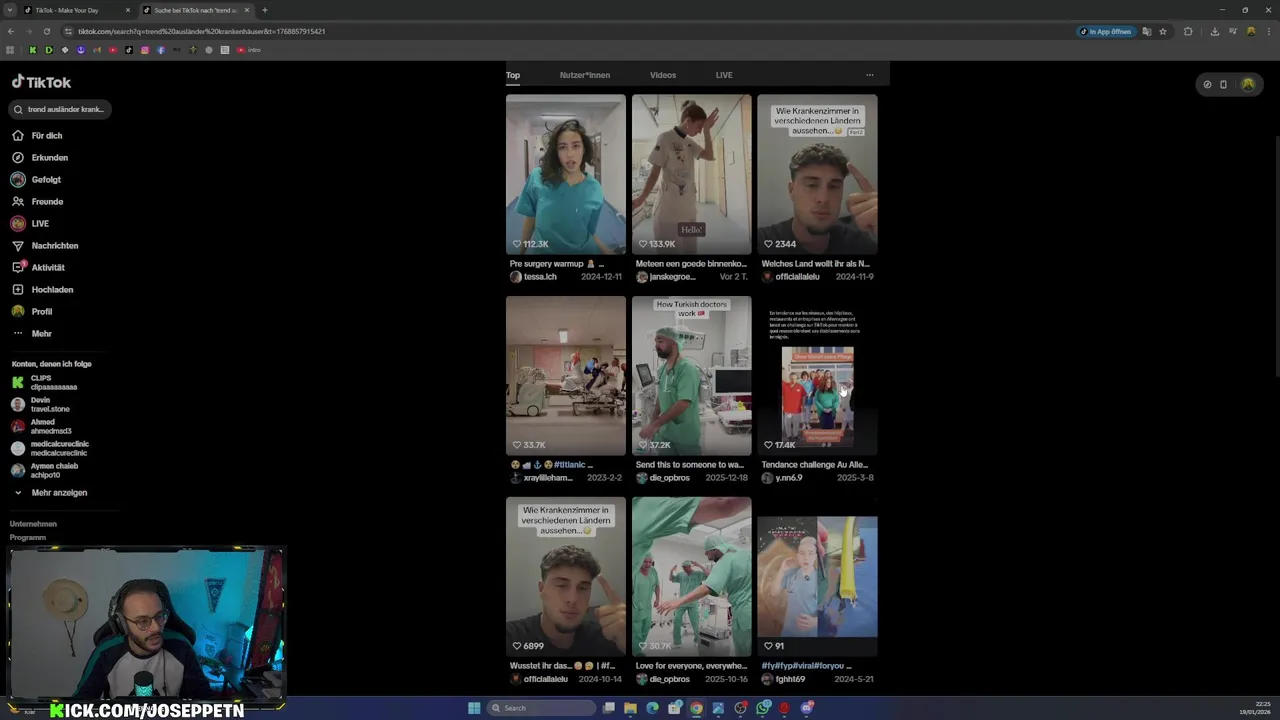Click TikTok coins icon top right
The image size is (1280, 720).
pyautogui.click(x=1207, y=85)
